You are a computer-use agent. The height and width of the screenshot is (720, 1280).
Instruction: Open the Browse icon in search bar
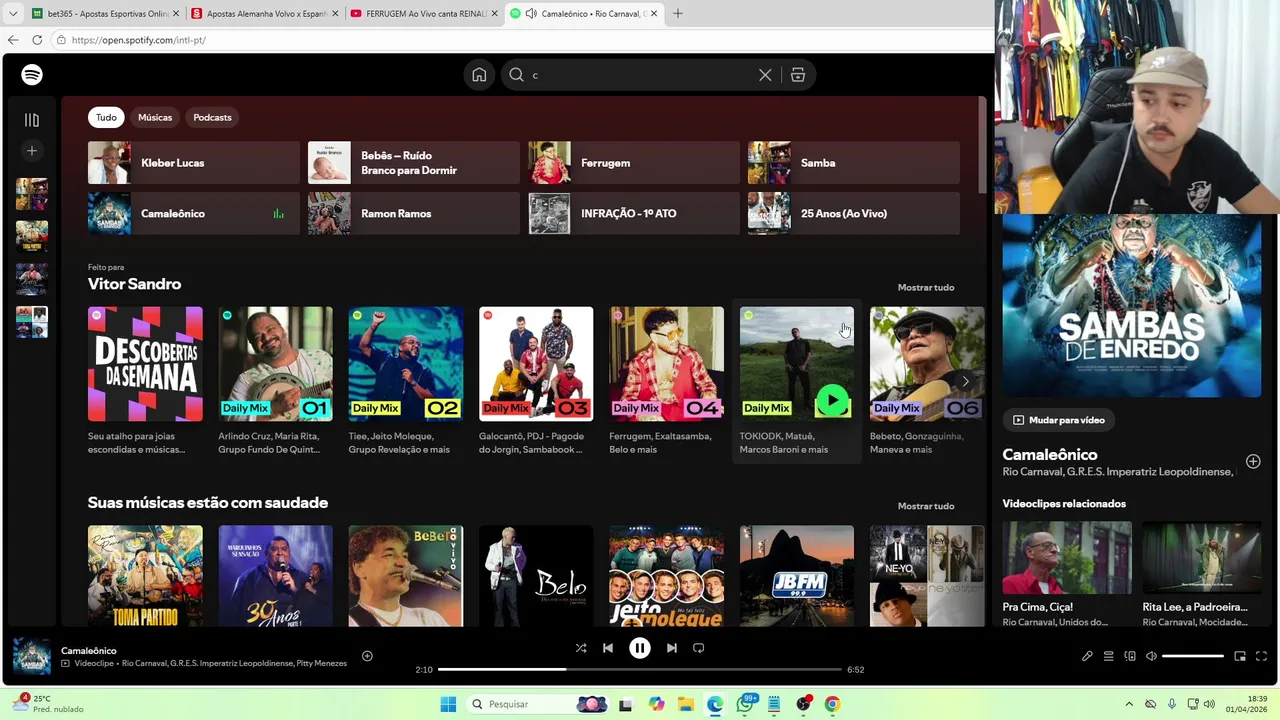pyautogui.click(x=798, y=75)
